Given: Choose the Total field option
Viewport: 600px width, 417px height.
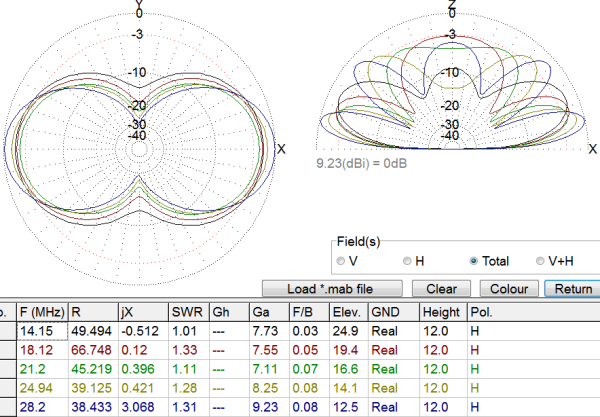Looking at the screenshot, I should point(474,261).
